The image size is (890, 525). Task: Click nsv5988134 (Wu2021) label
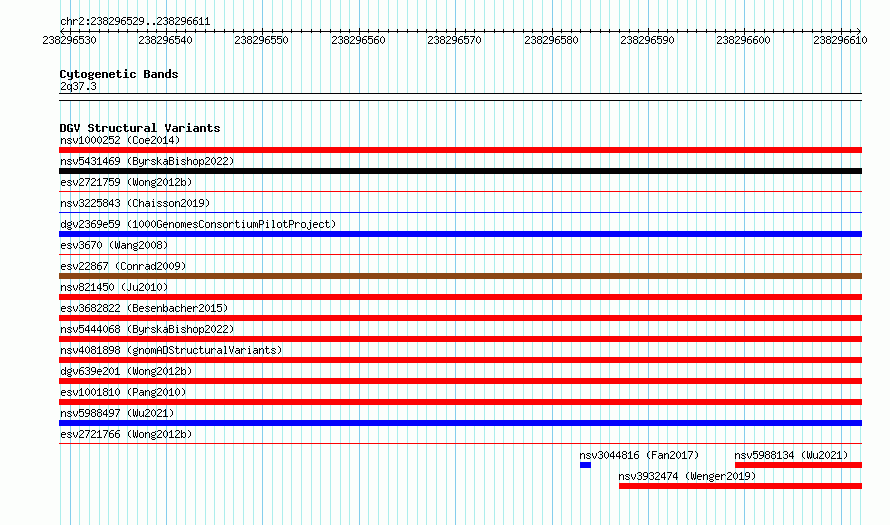pyautogui.click(x=791, y=455)
